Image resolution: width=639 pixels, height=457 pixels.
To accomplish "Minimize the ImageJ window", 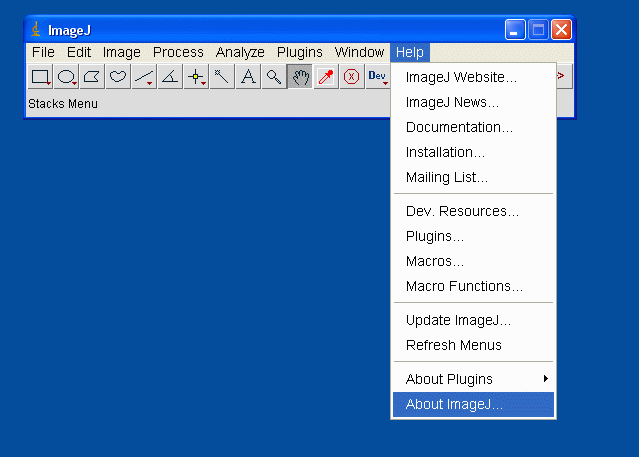I will pos(515,30).
